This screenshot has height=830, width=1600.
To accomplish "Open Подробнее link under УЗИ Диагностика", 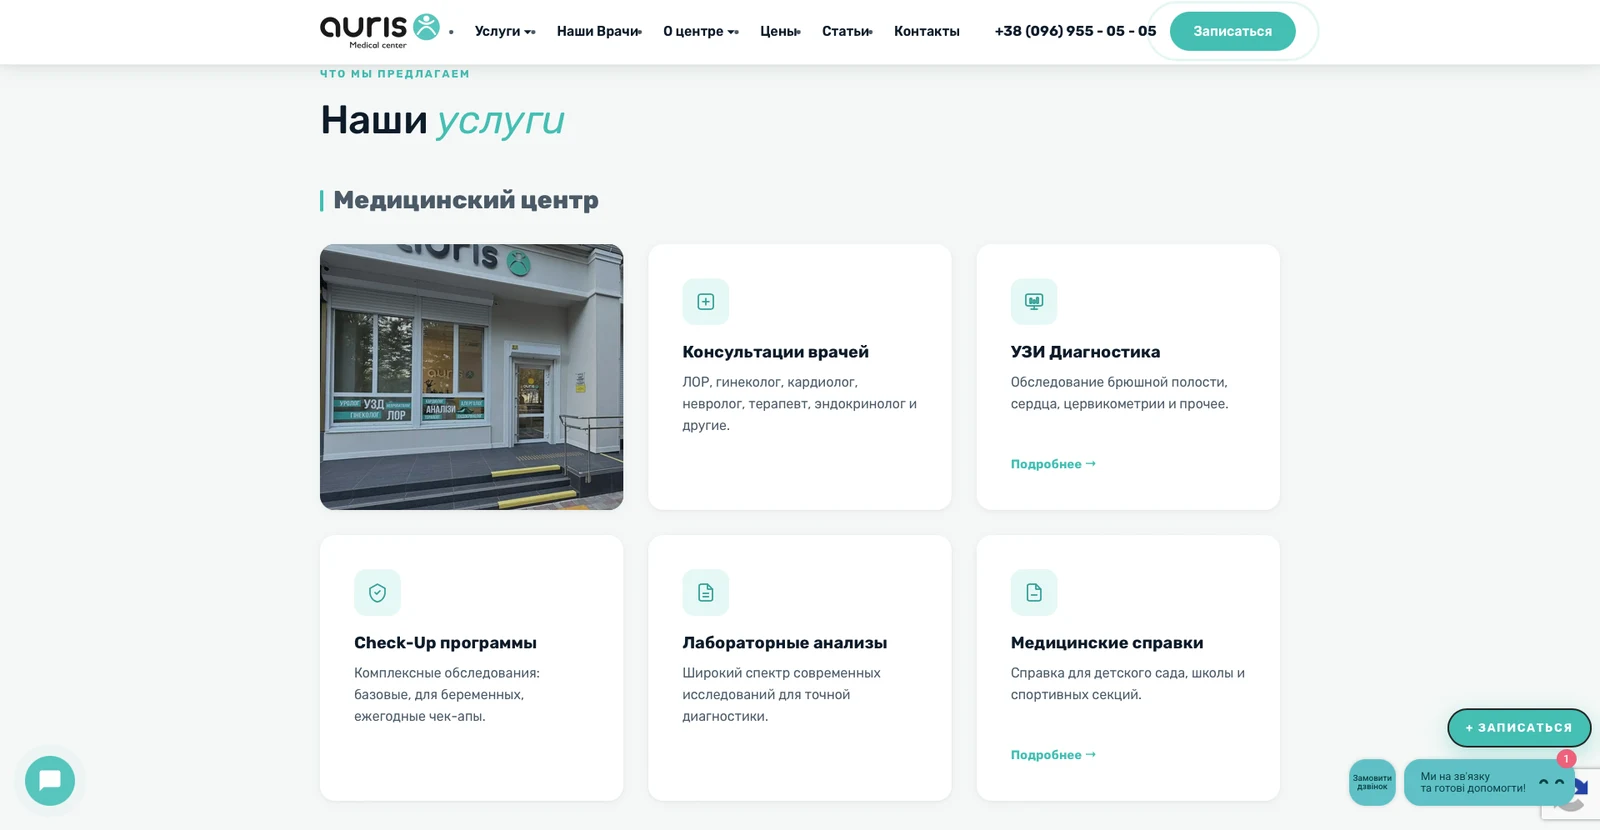I will pos(1053,464).
